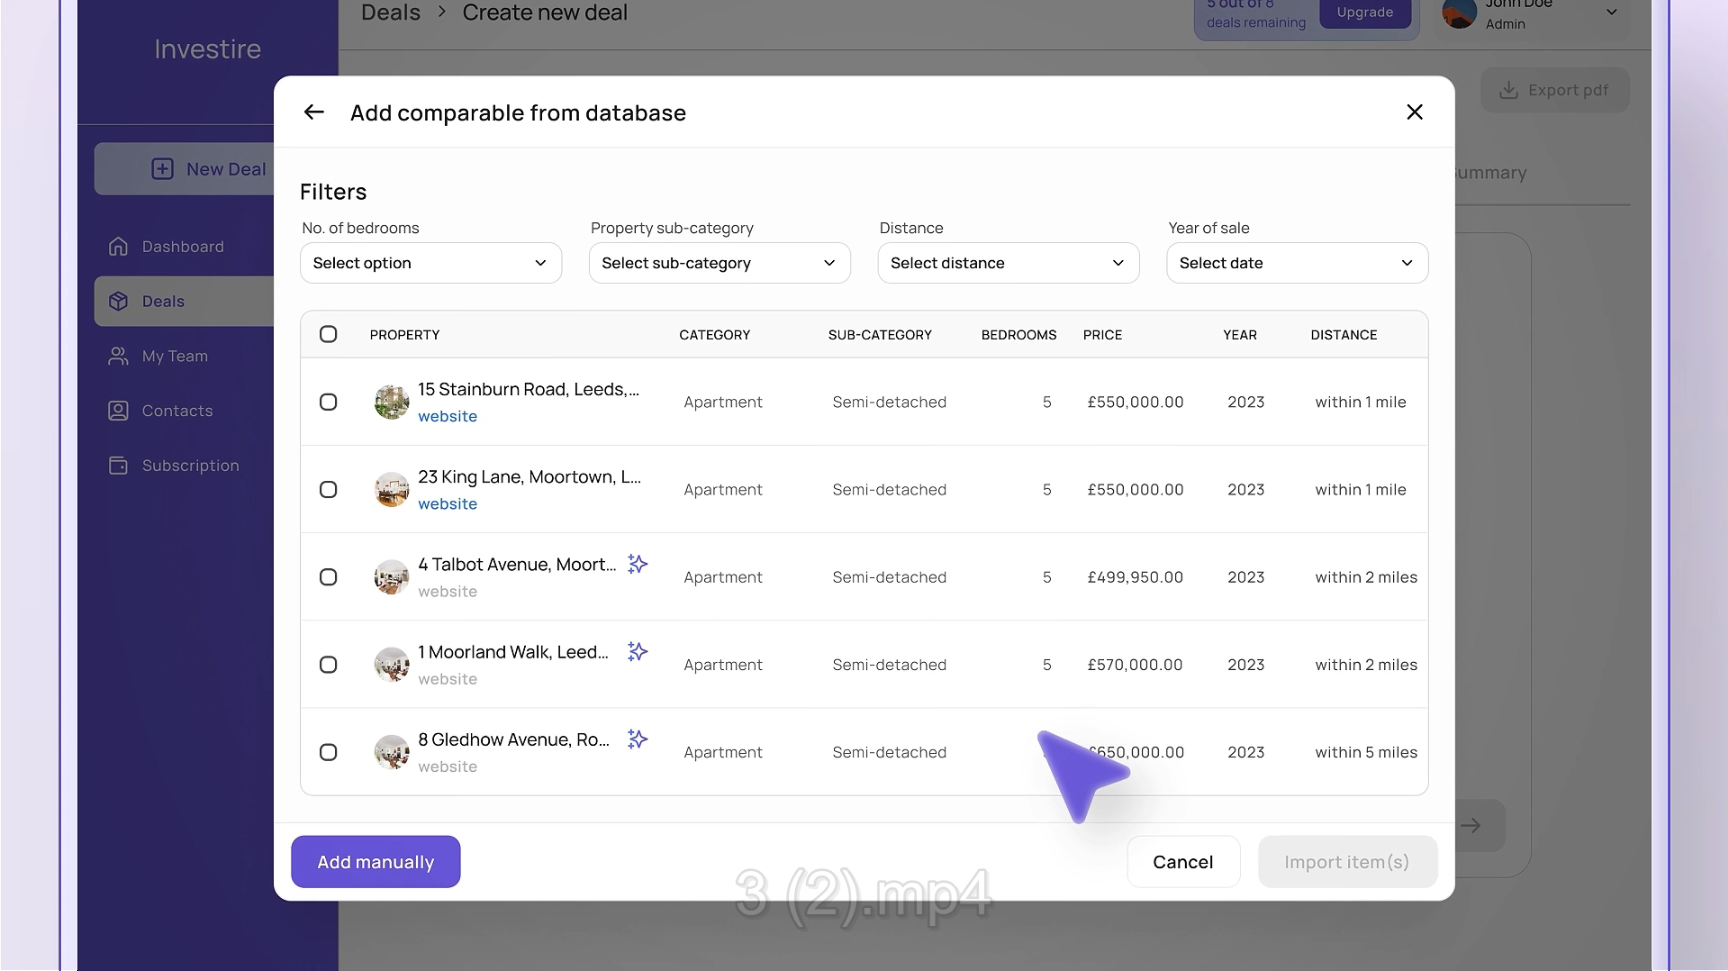Click sparkle icon beside 4 Talbot Avenue
The height and width of the screenshot is (971, 1728).
click(x=637, y=565)
